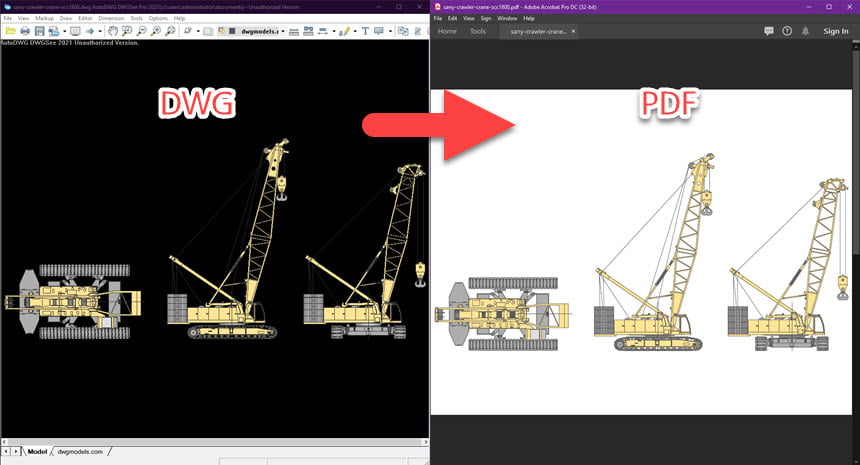Click the Print icon in DWGSee toolbar
The width and height of the screenshot is (860, 465).
(25, 31)
